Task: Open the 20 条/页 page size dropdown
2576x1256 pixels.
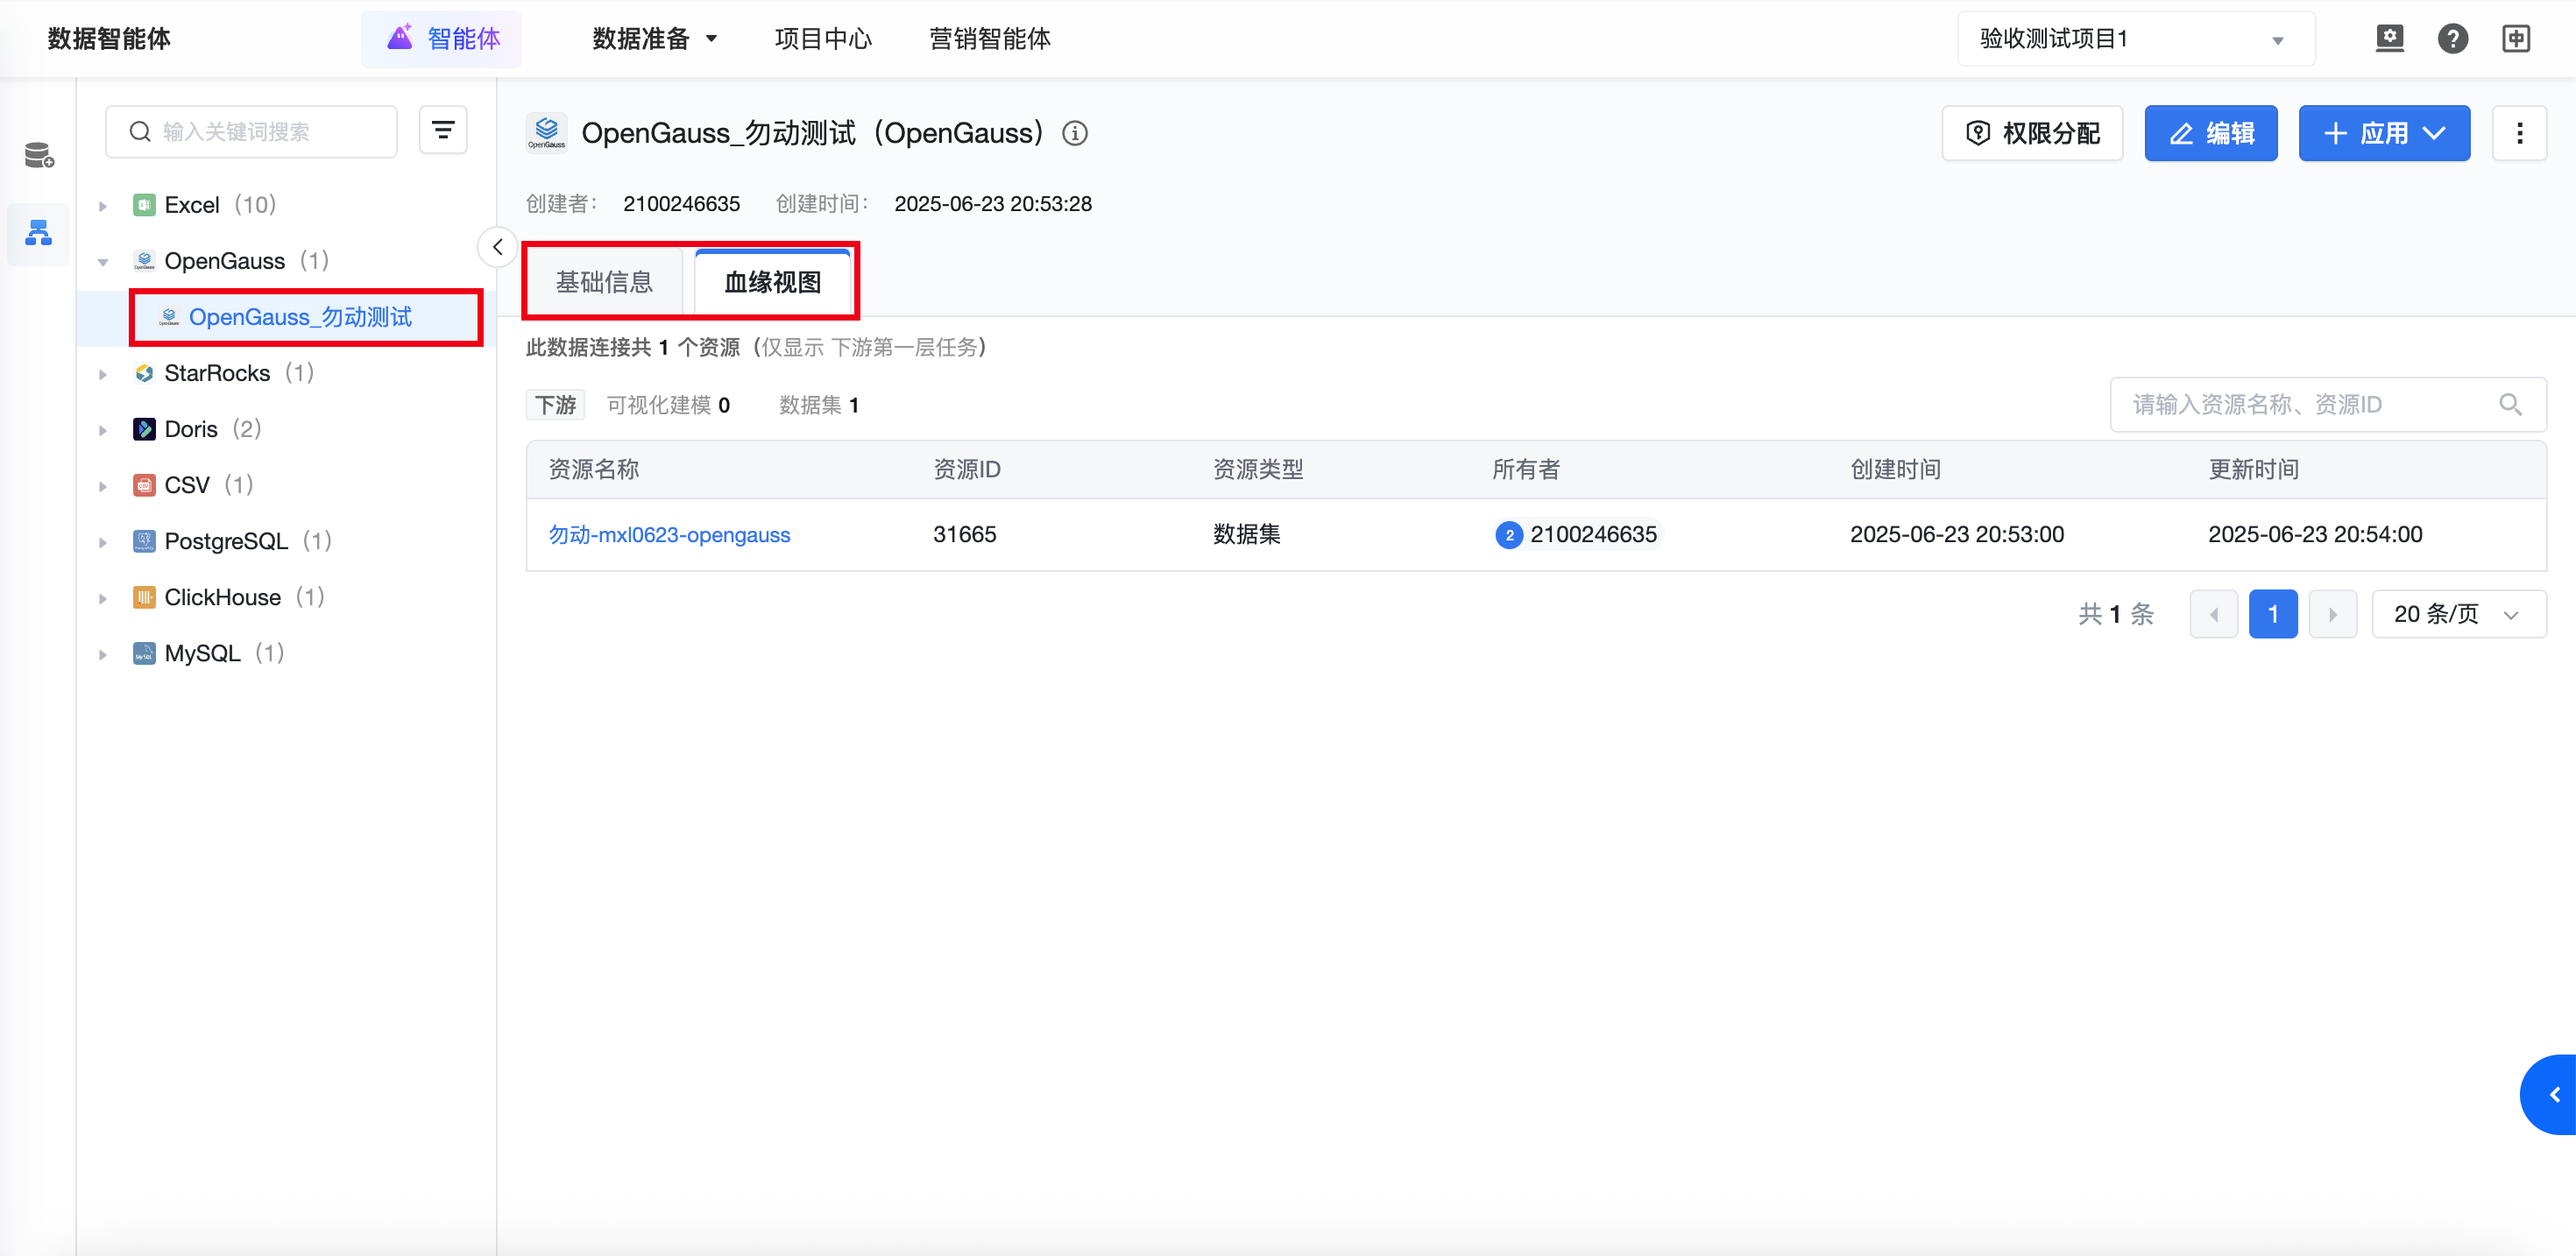Action: [2457, 614]
